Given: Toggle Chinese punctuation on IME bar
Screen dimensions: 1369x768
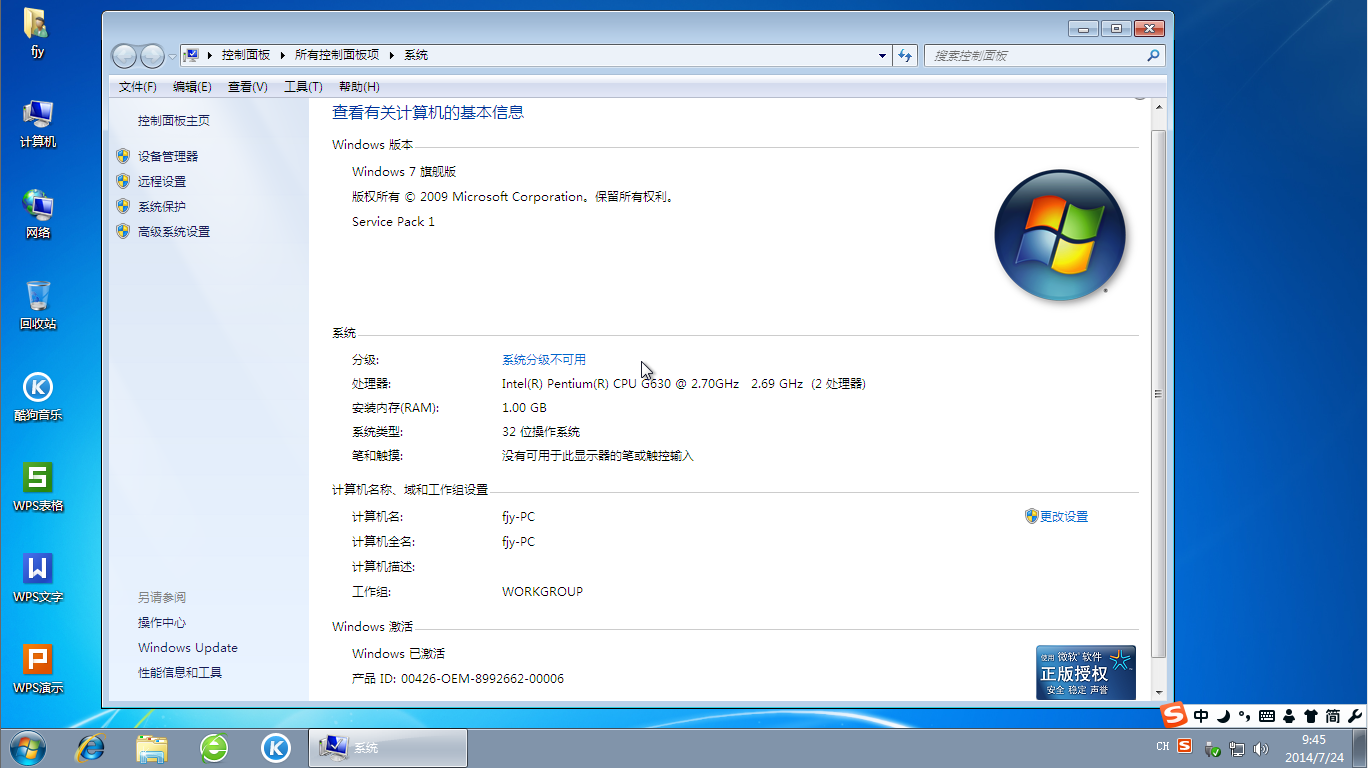Looking at the screenshot, I should (1244, 716).
